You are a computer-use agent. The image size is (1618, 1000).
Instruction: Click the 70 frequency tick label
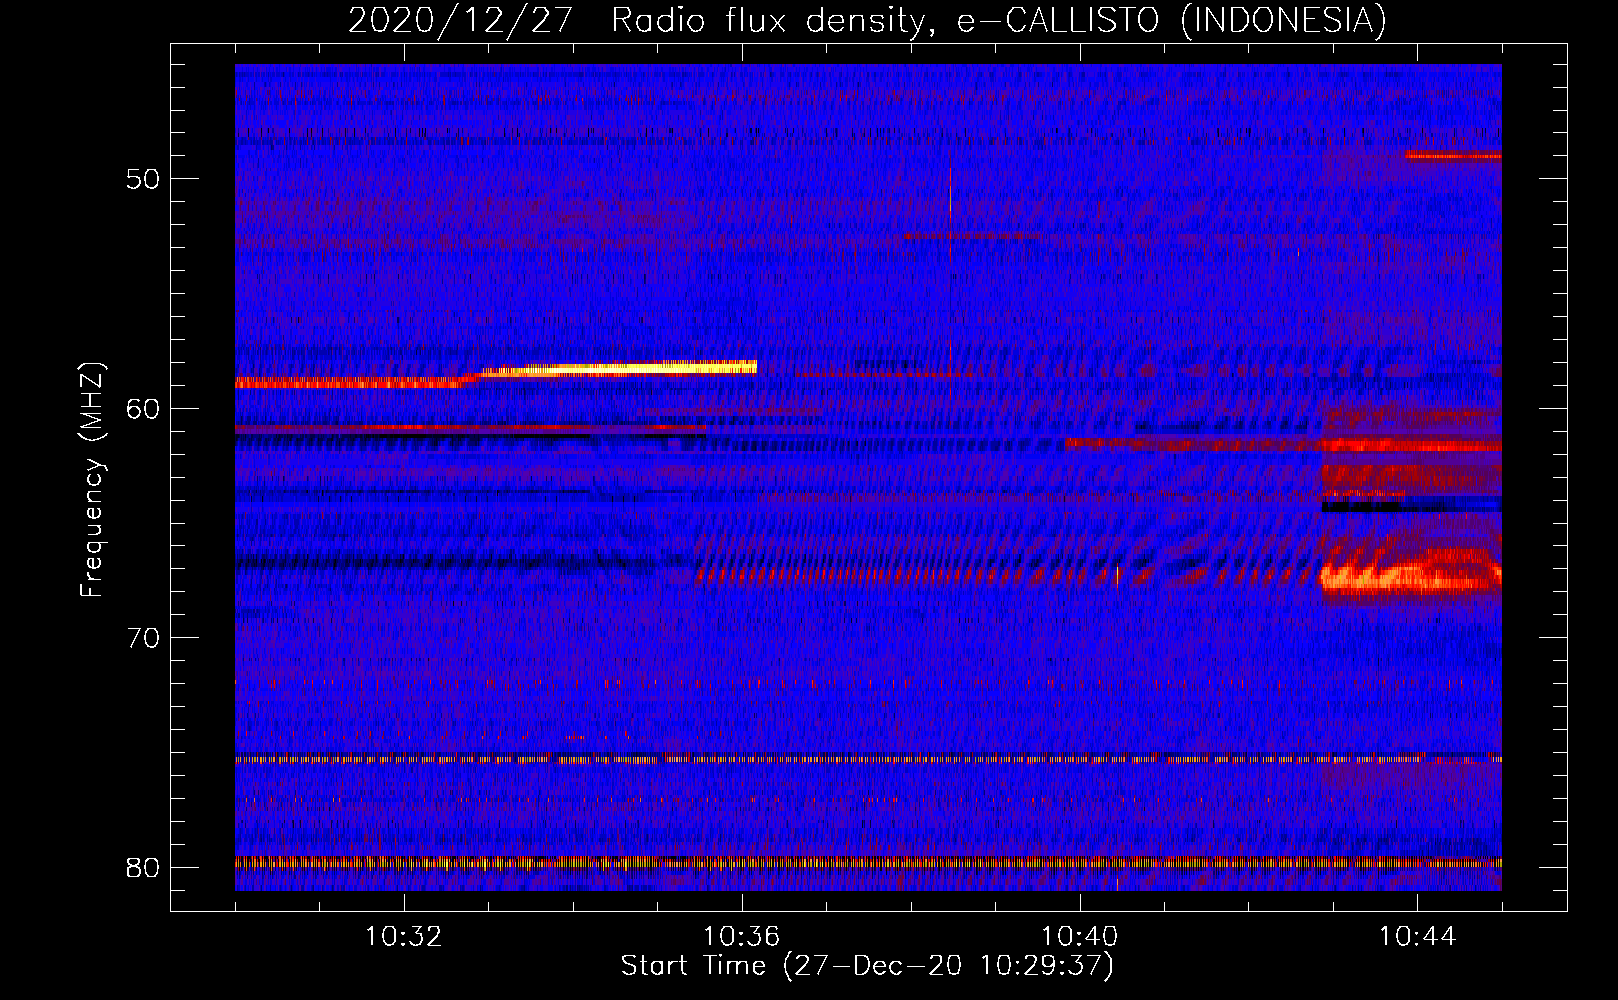(x=144, y=638)
